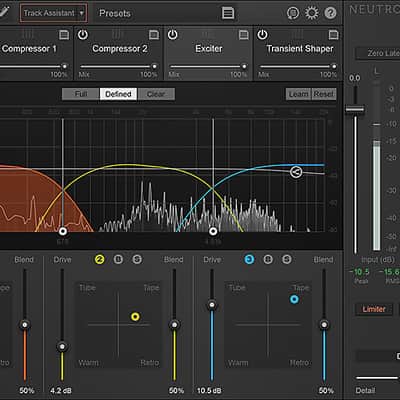Toggle Compressor 2 power button
This screenshot has width=400, height=400.
[x=83, y=35]
